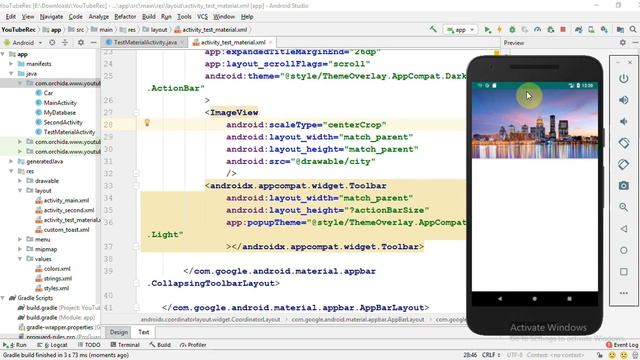Screen dimensions: 640x360
Task: Click emulator power button
Action: click(623, 78)
